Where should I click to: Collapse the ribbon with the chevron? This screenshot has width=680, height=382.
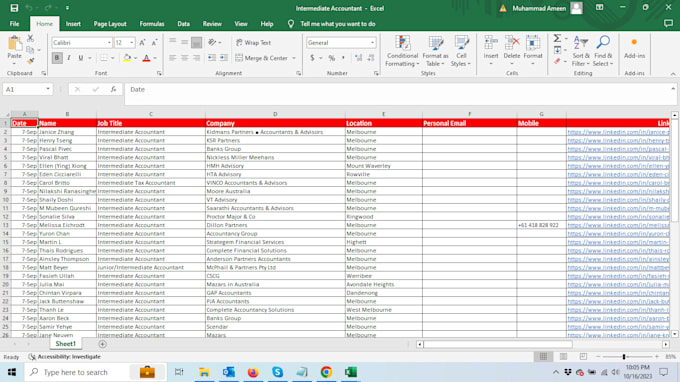[673, 74]
